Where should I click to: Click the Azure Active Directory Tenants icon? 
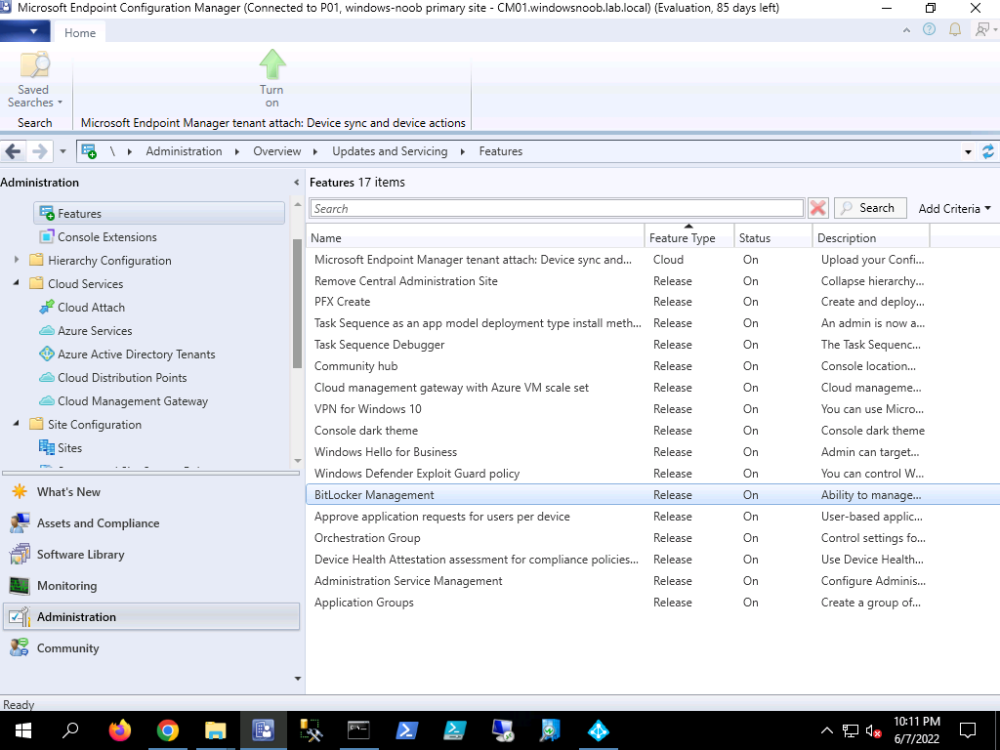tap(47, 354)
